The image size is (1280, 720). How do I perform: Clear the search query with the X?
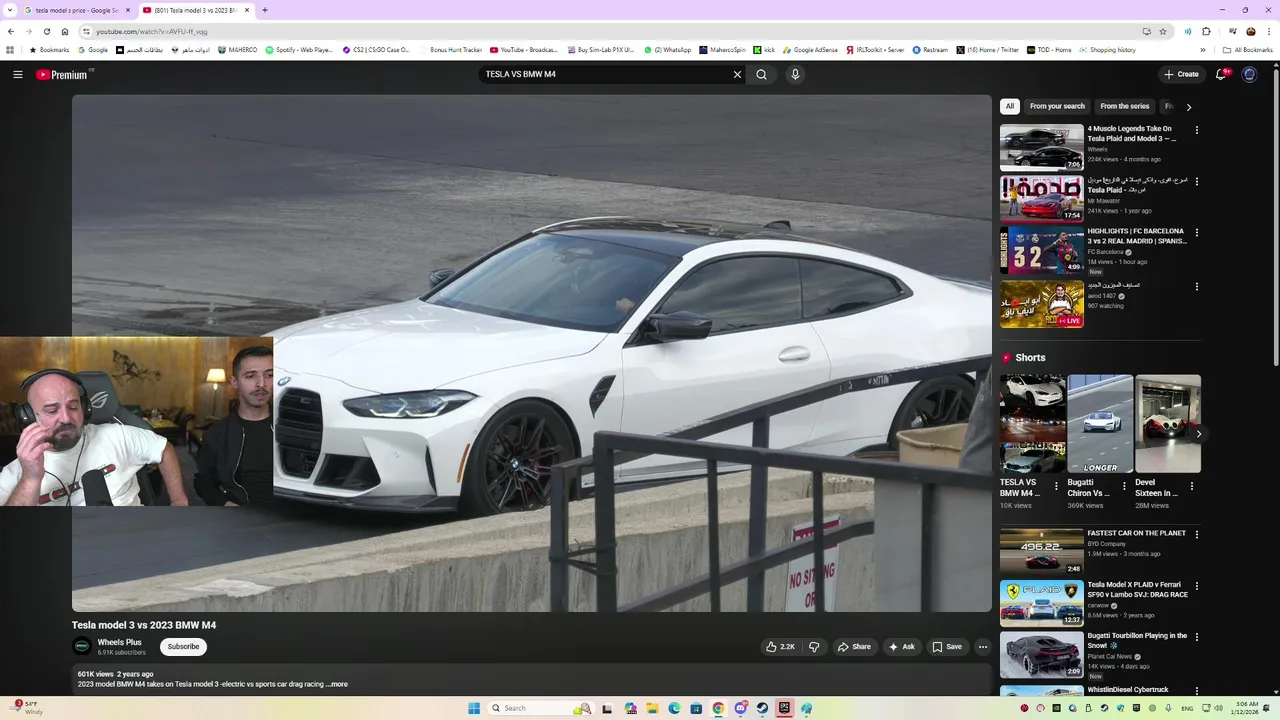738,74
